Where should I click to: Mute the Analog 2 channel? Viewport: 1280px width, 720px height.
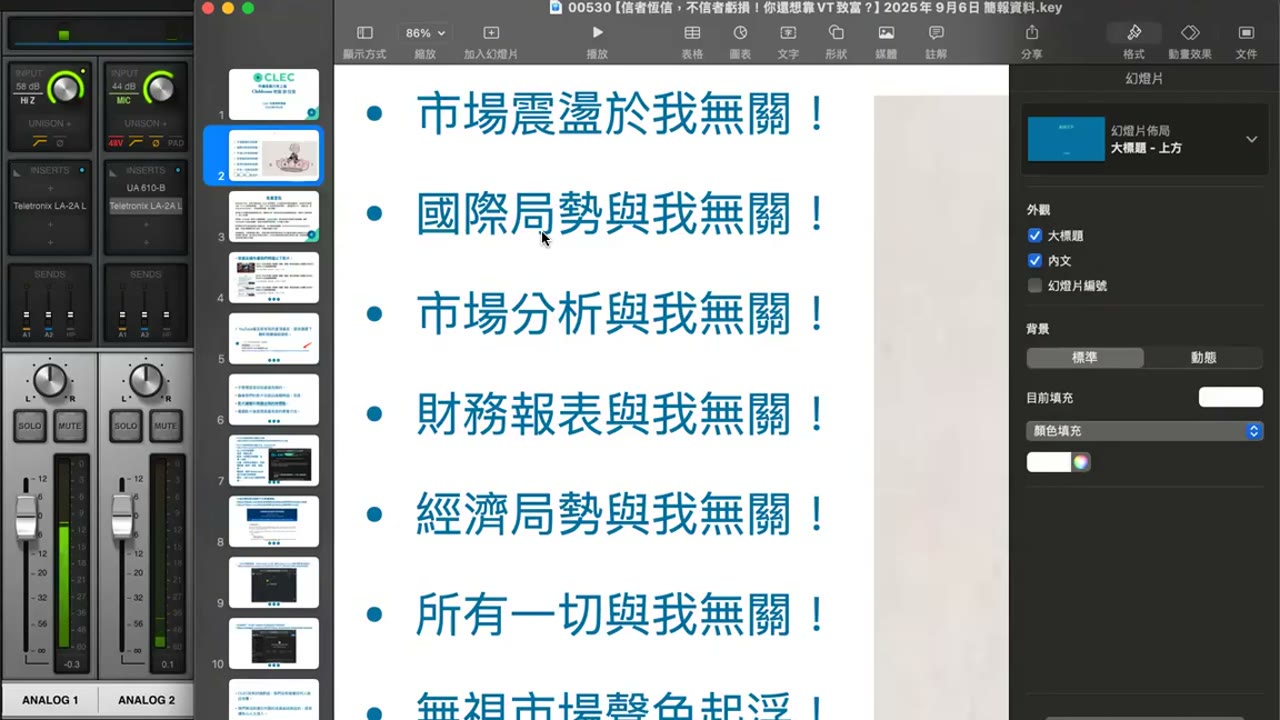pyautogui.click(x=165, y=426)
